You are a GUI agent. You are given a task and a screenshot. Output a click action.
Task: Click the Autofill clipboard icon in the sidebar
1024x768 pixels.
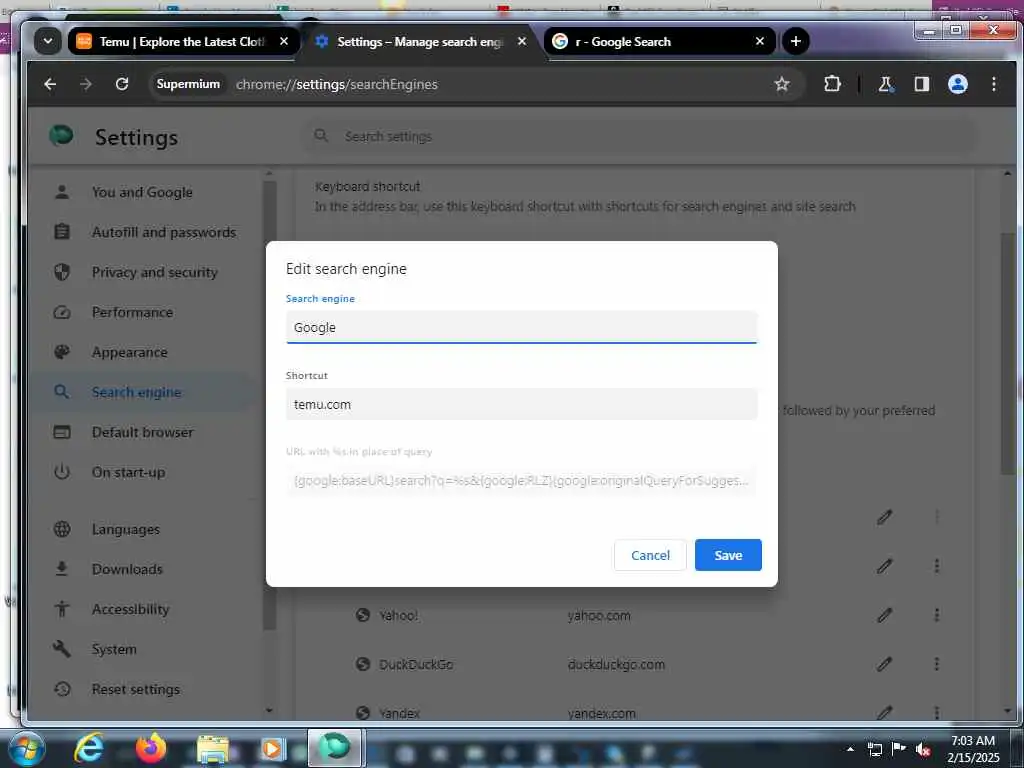click(62, 232)
